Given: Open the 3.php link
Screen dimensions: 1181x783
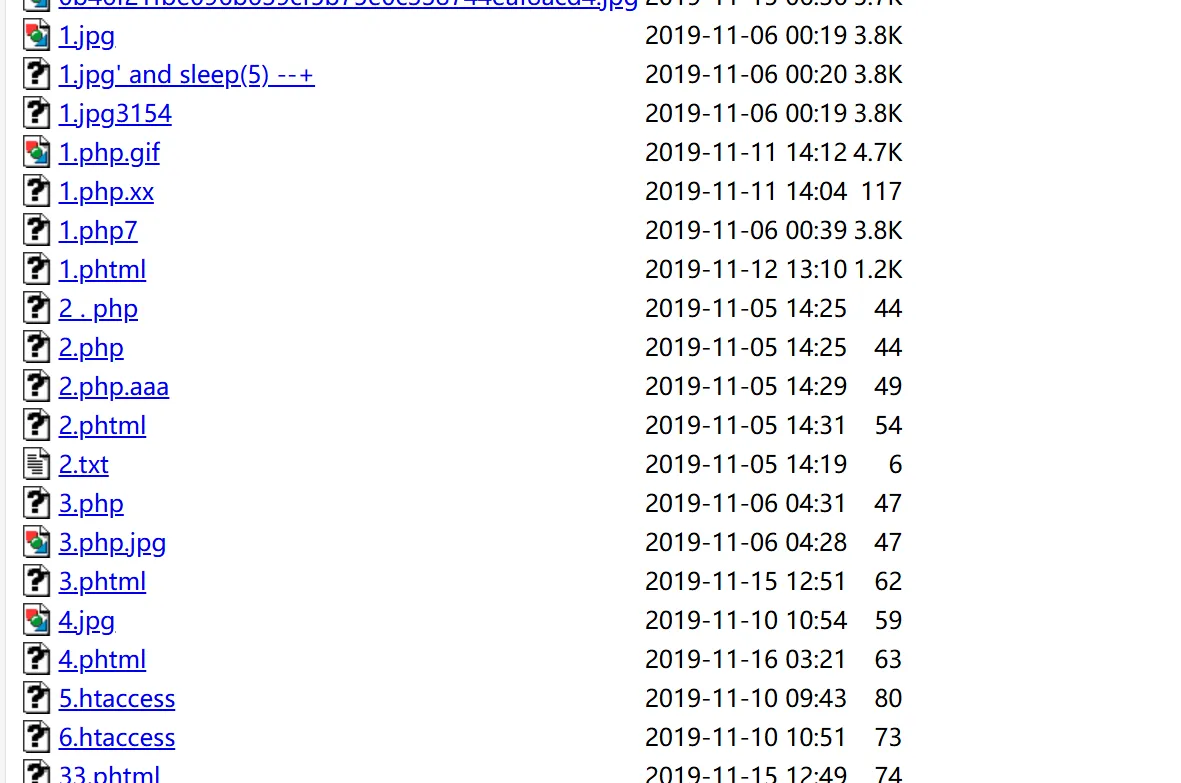Looking at the screenshot, I should coord(91,504).
